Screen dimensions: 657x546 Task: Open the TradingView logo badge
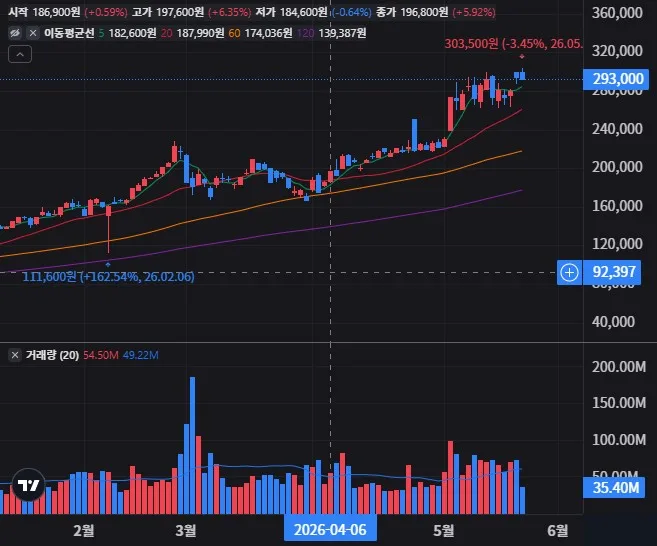click(28, 485)
